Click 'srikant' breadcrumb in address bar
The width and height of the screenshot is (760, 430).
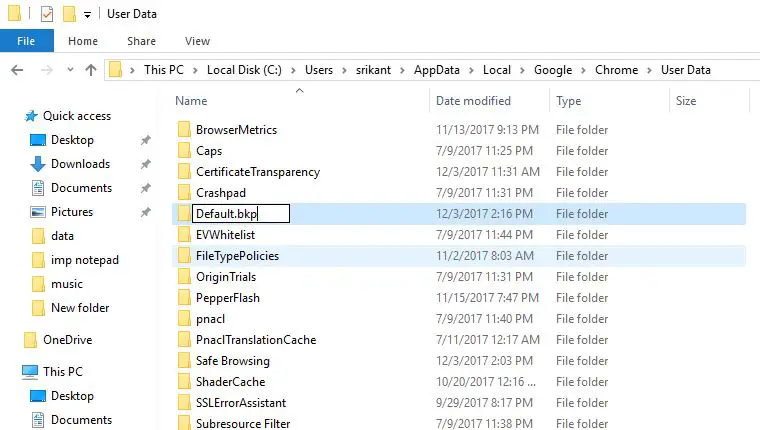373,70
